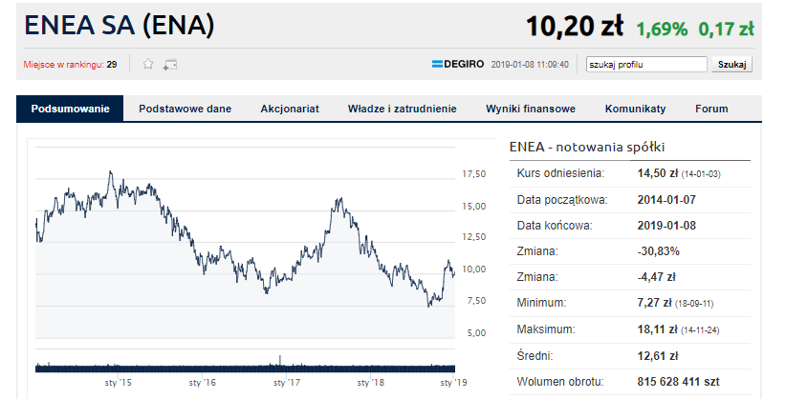Click the sty '17 marker on the time axis
Viewport: 786px width, 399px height.
coord(286,382)
